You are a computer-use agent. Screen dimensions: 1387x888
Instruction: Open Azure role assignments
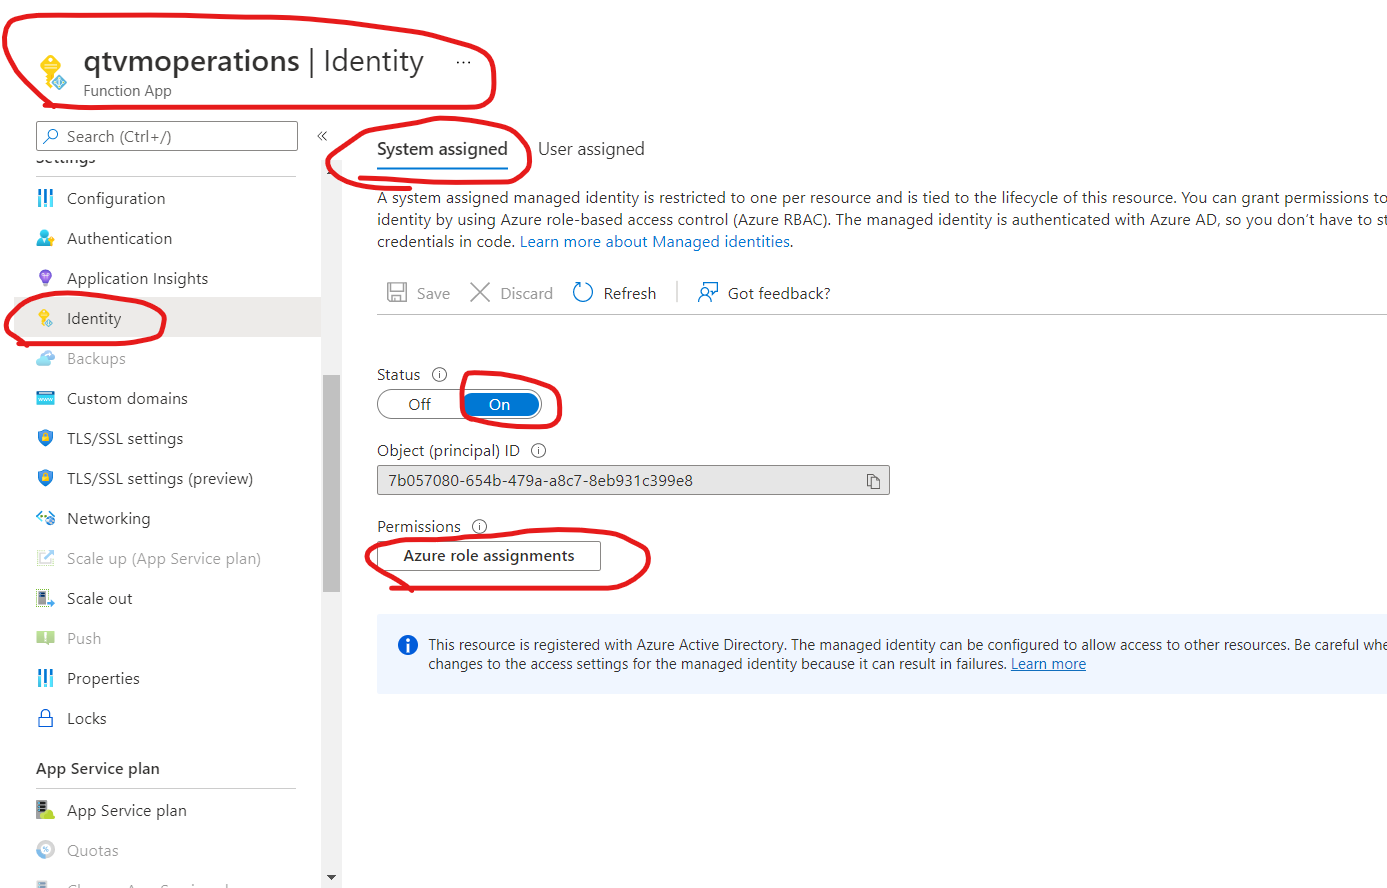(489, 556)
